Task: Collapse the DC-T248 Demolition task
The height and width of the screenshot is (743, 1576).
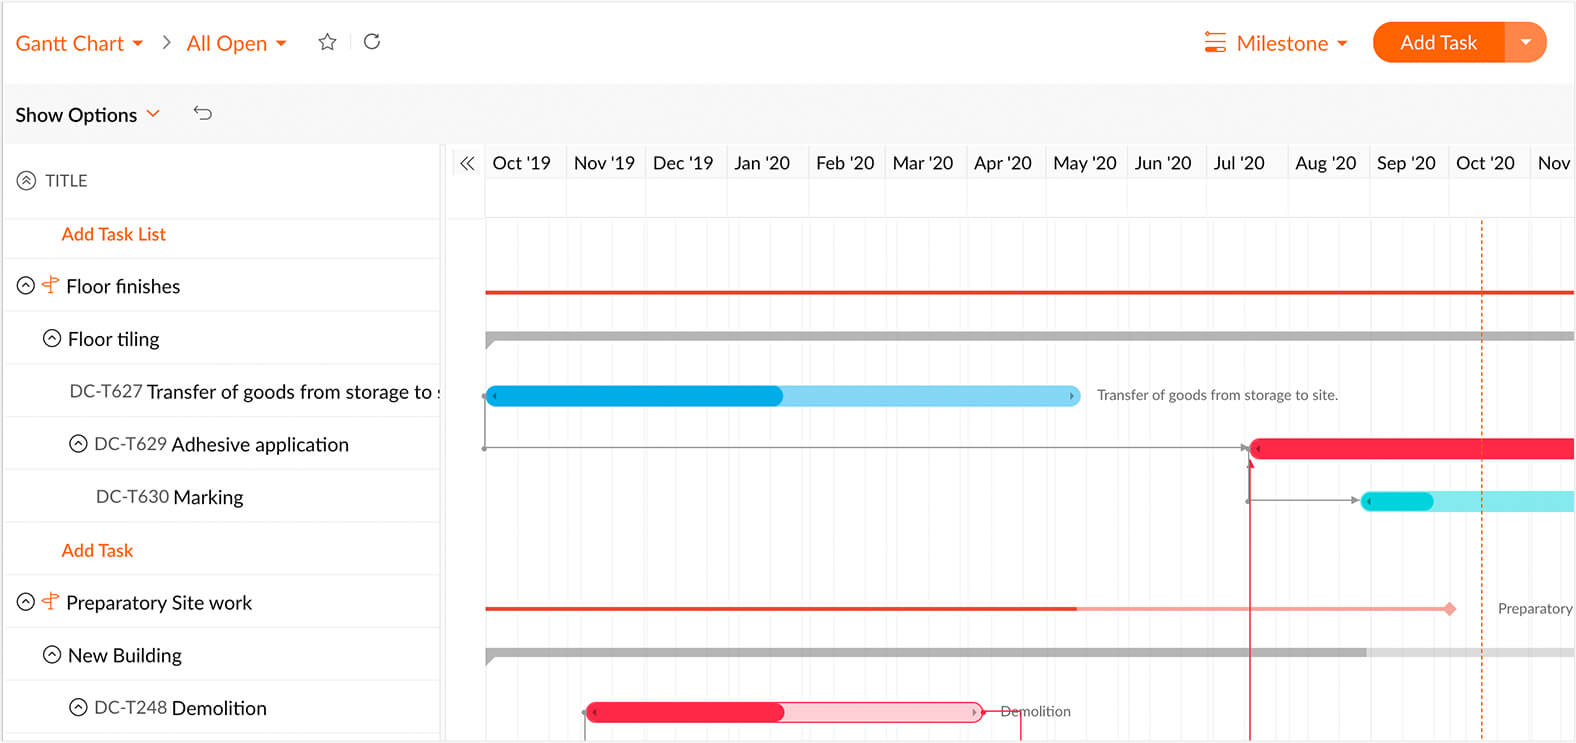Action: click(78, 708)
